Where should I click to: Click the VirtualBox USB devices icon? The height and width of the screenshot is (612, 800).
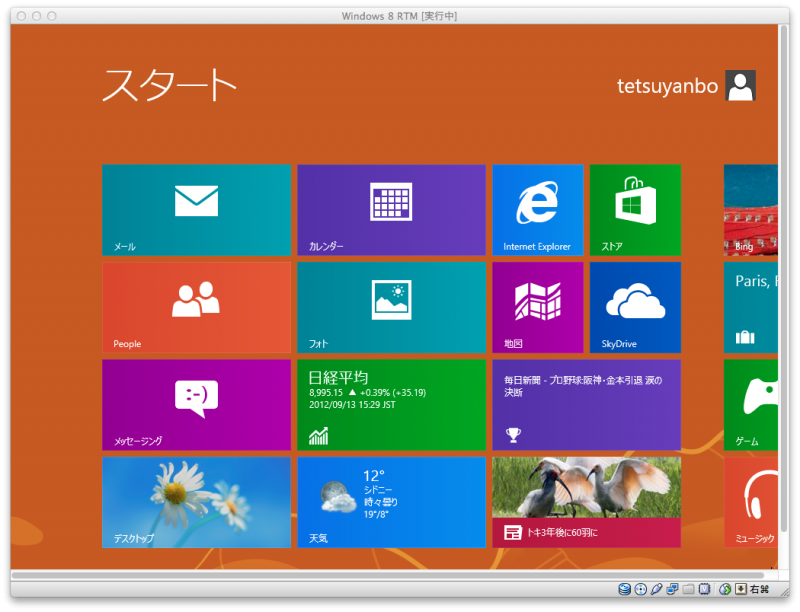(x=657, y=590)
